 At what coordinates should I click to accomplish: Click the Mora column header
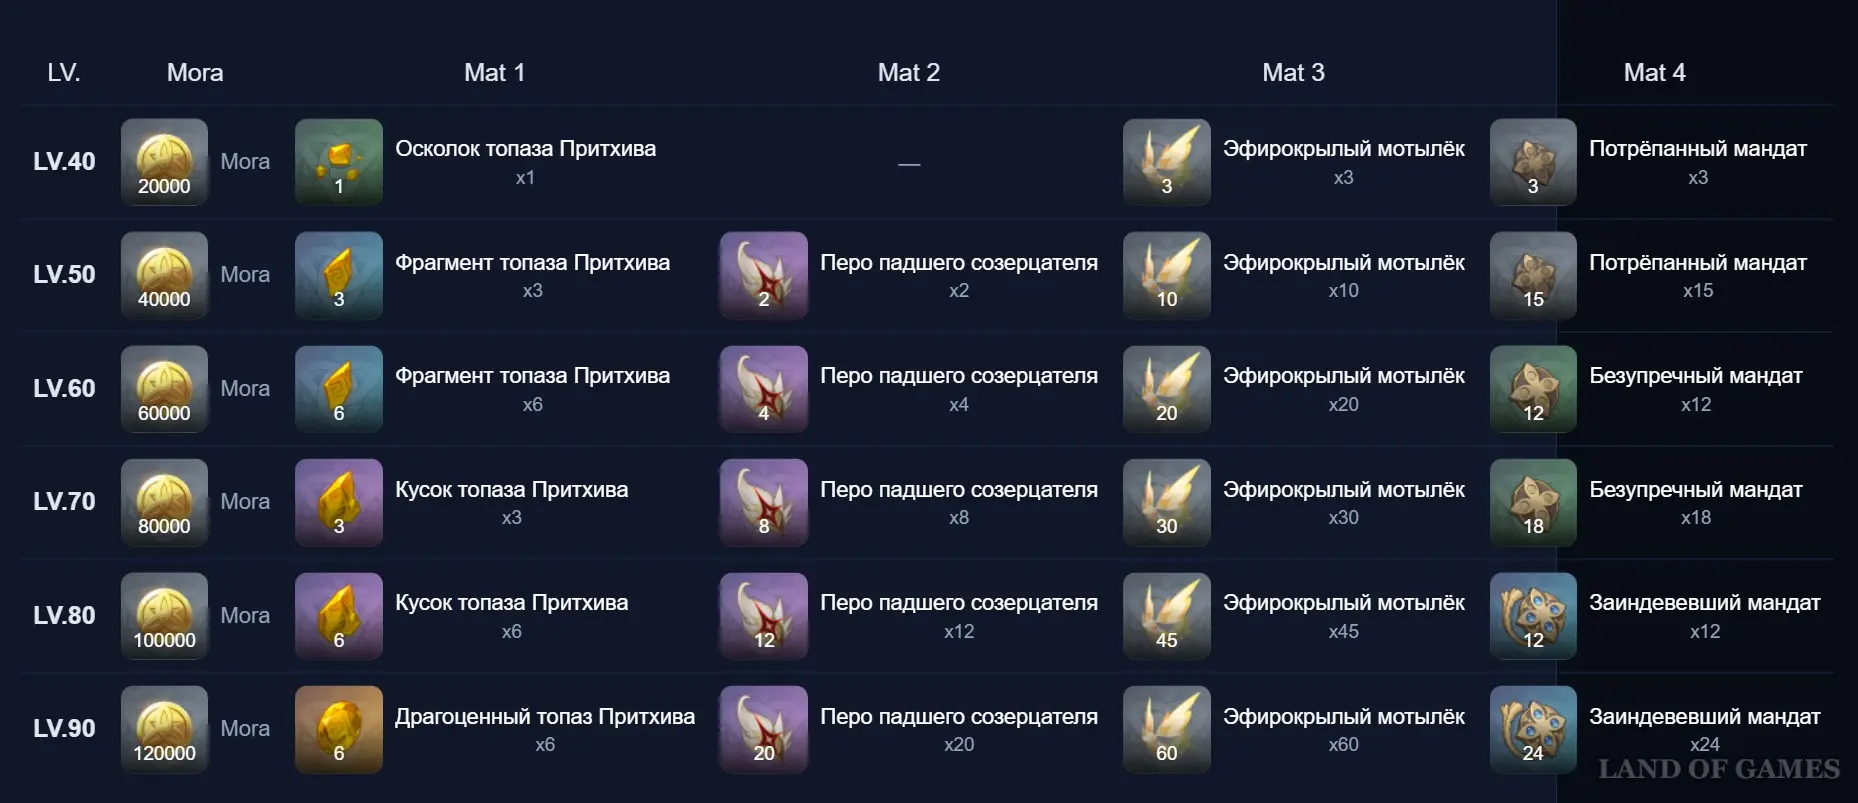point(195,72)
